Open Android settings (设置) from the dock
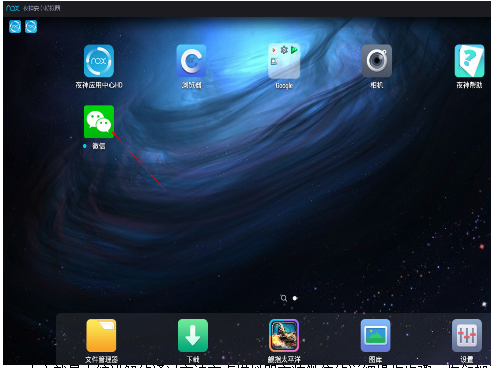 click(467, 335)
